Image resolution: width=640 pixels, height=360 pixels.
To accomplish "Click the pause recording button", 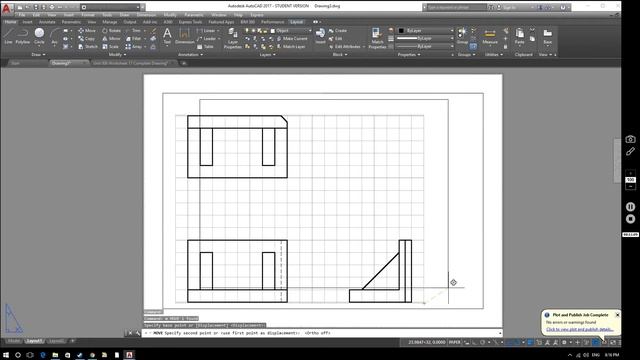I will (x=630, y=207).
